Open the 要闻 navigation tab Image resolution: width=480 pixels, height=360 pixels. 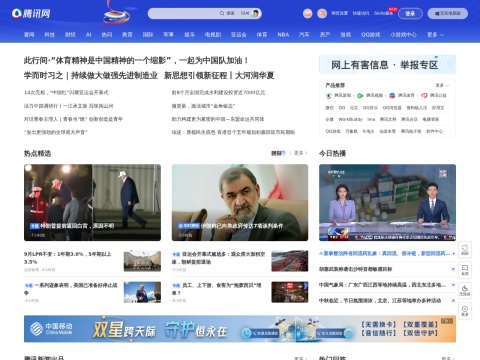(x=29, y=35)
